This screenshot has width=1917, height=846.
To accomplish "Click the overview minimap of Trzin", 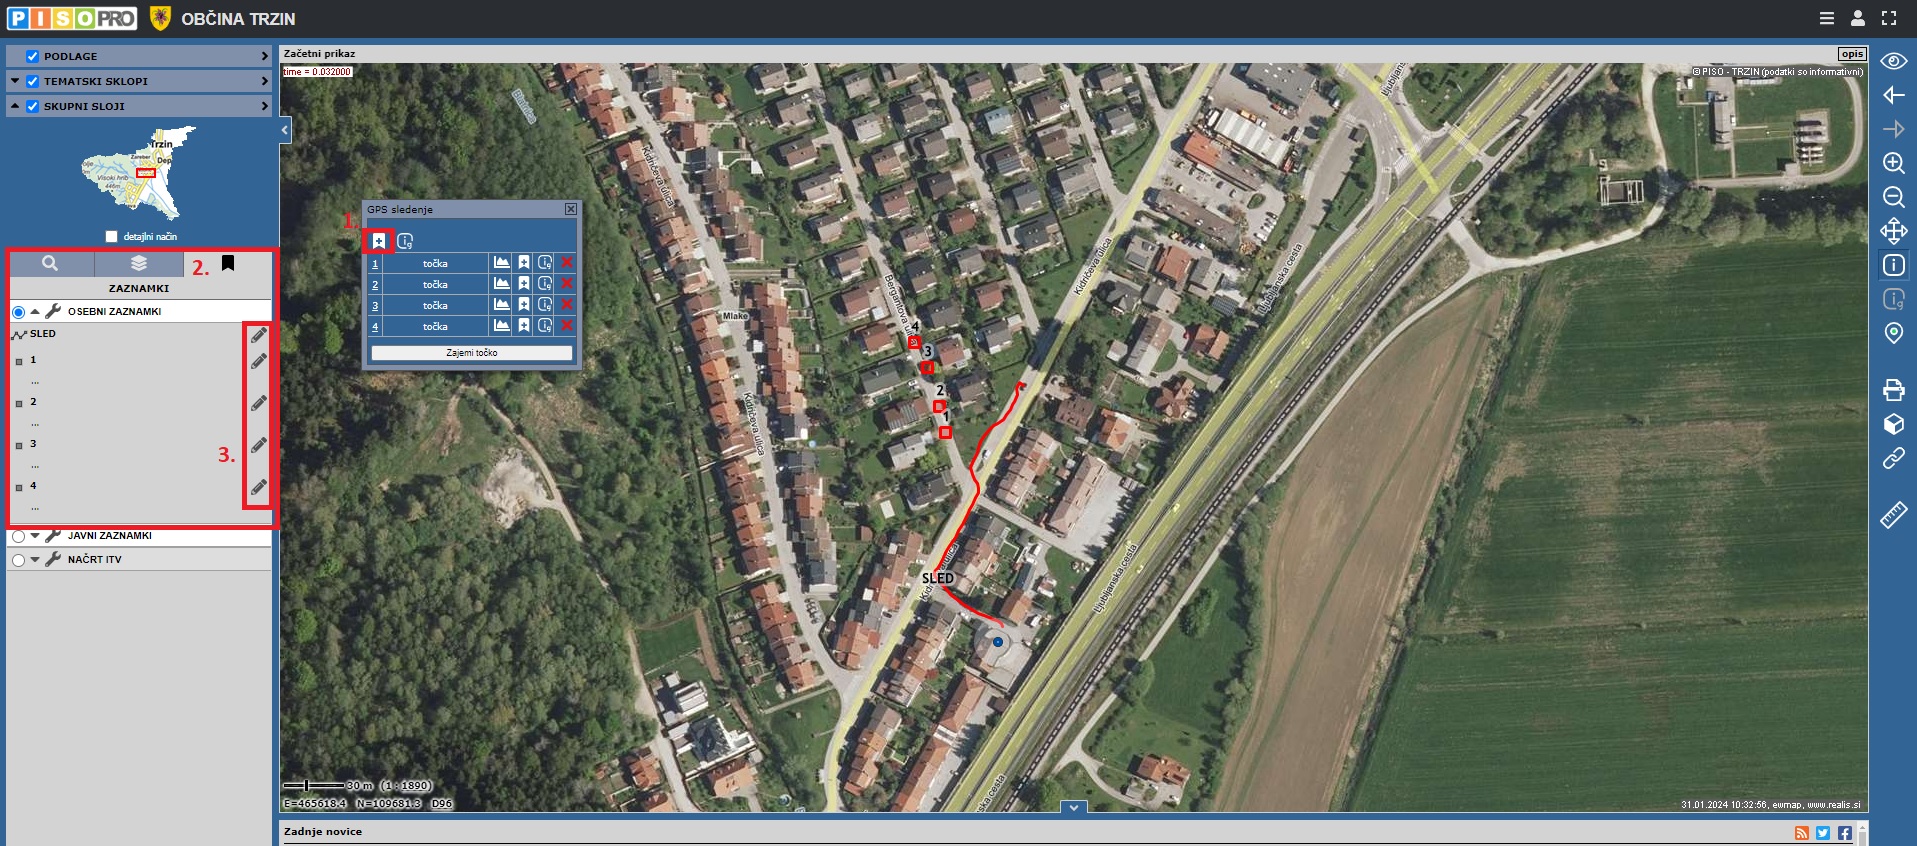I will [x=138, y=173].
